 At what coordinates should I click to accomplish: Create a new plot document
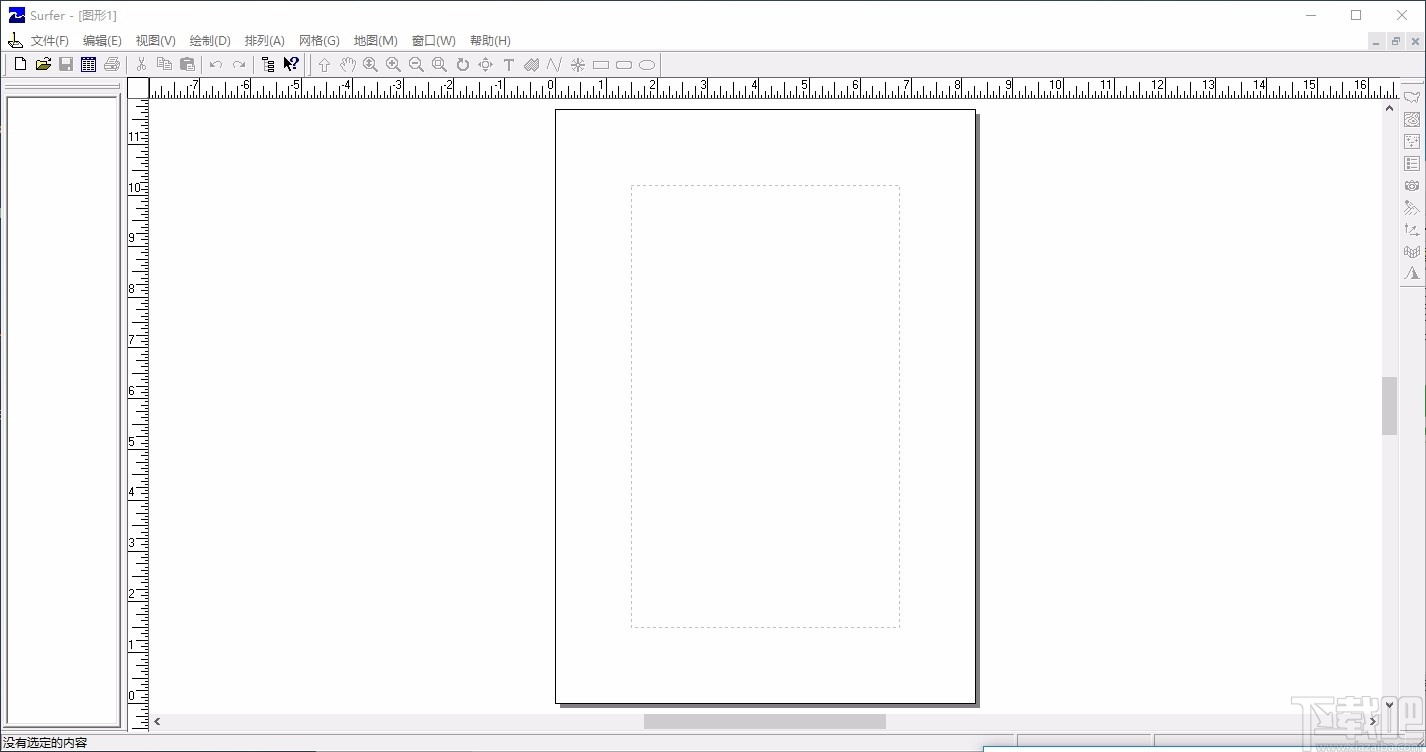pos(20,64)
